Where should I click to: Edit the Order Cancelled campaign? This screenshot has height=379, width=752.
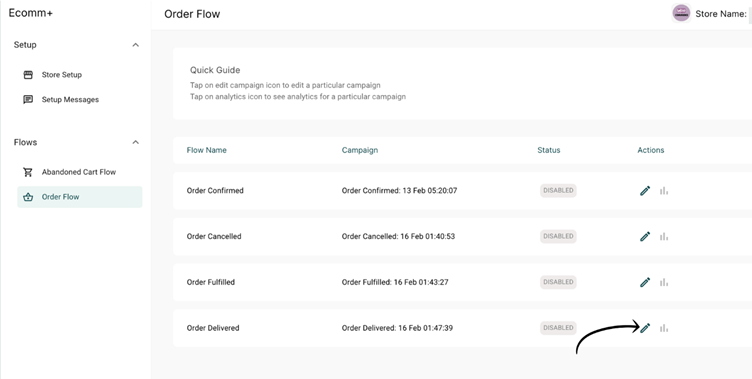[645, 237]
